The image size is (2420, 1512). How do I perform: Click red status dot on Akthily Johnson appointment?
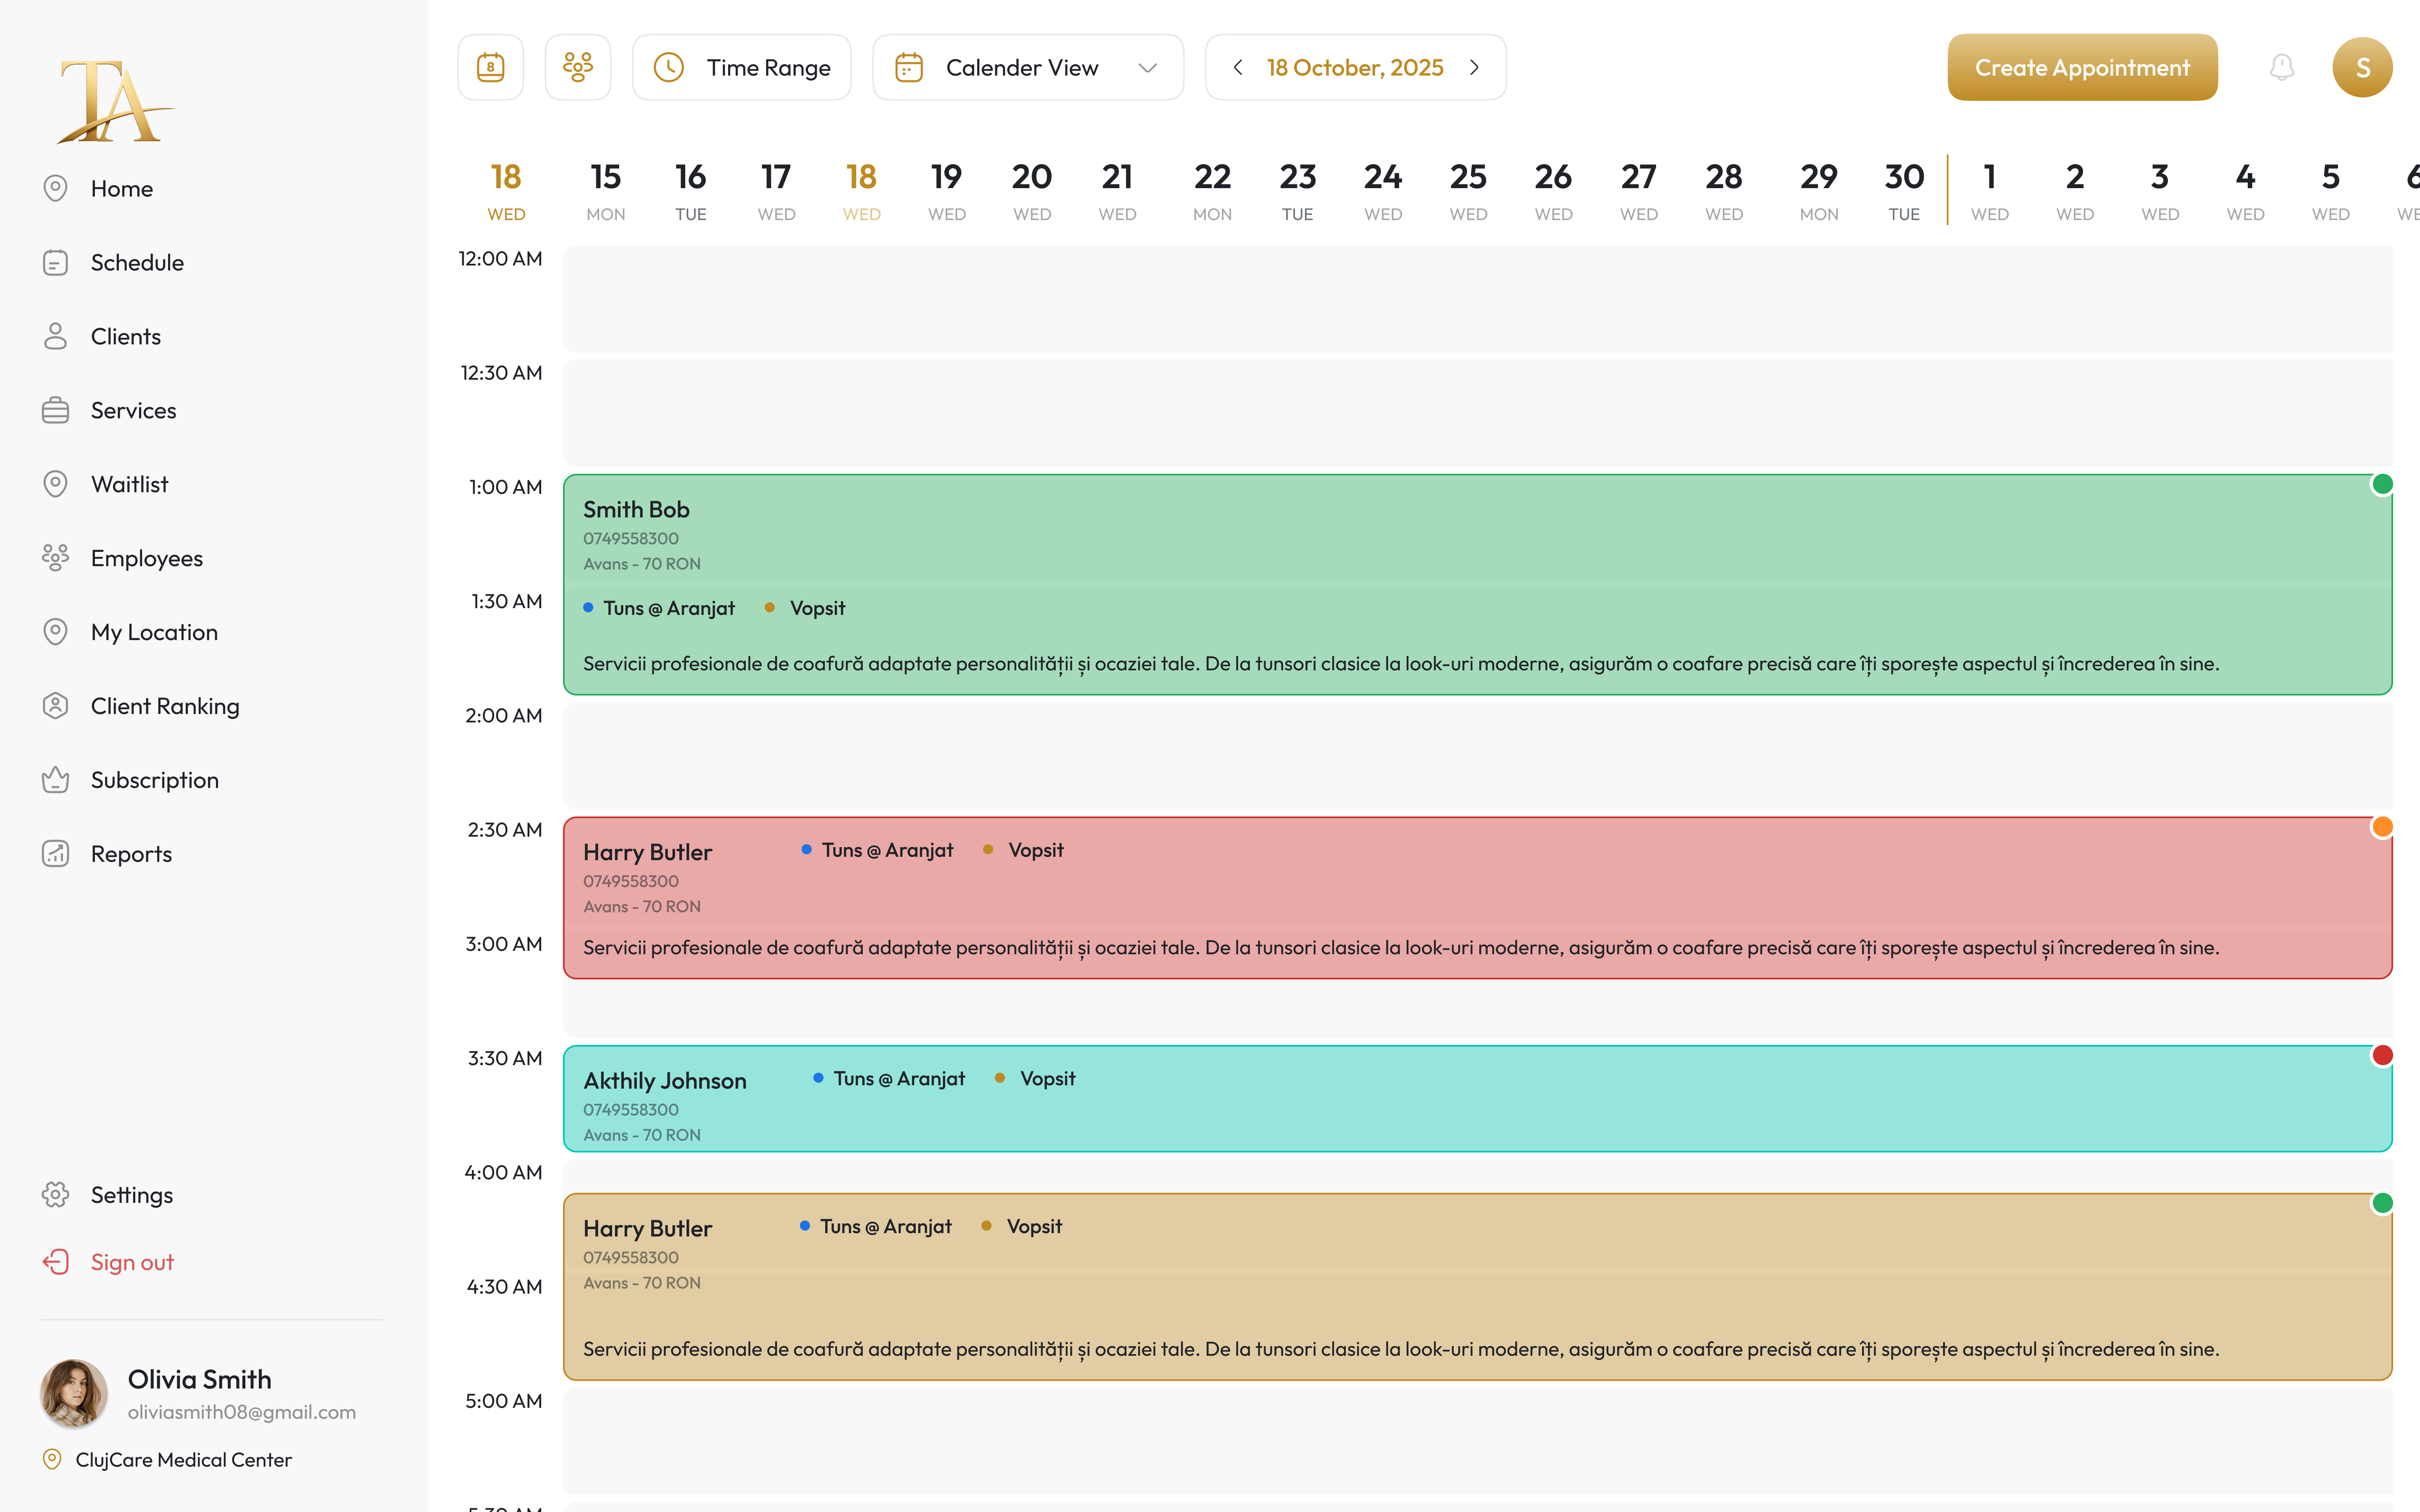point(2382,1055)
